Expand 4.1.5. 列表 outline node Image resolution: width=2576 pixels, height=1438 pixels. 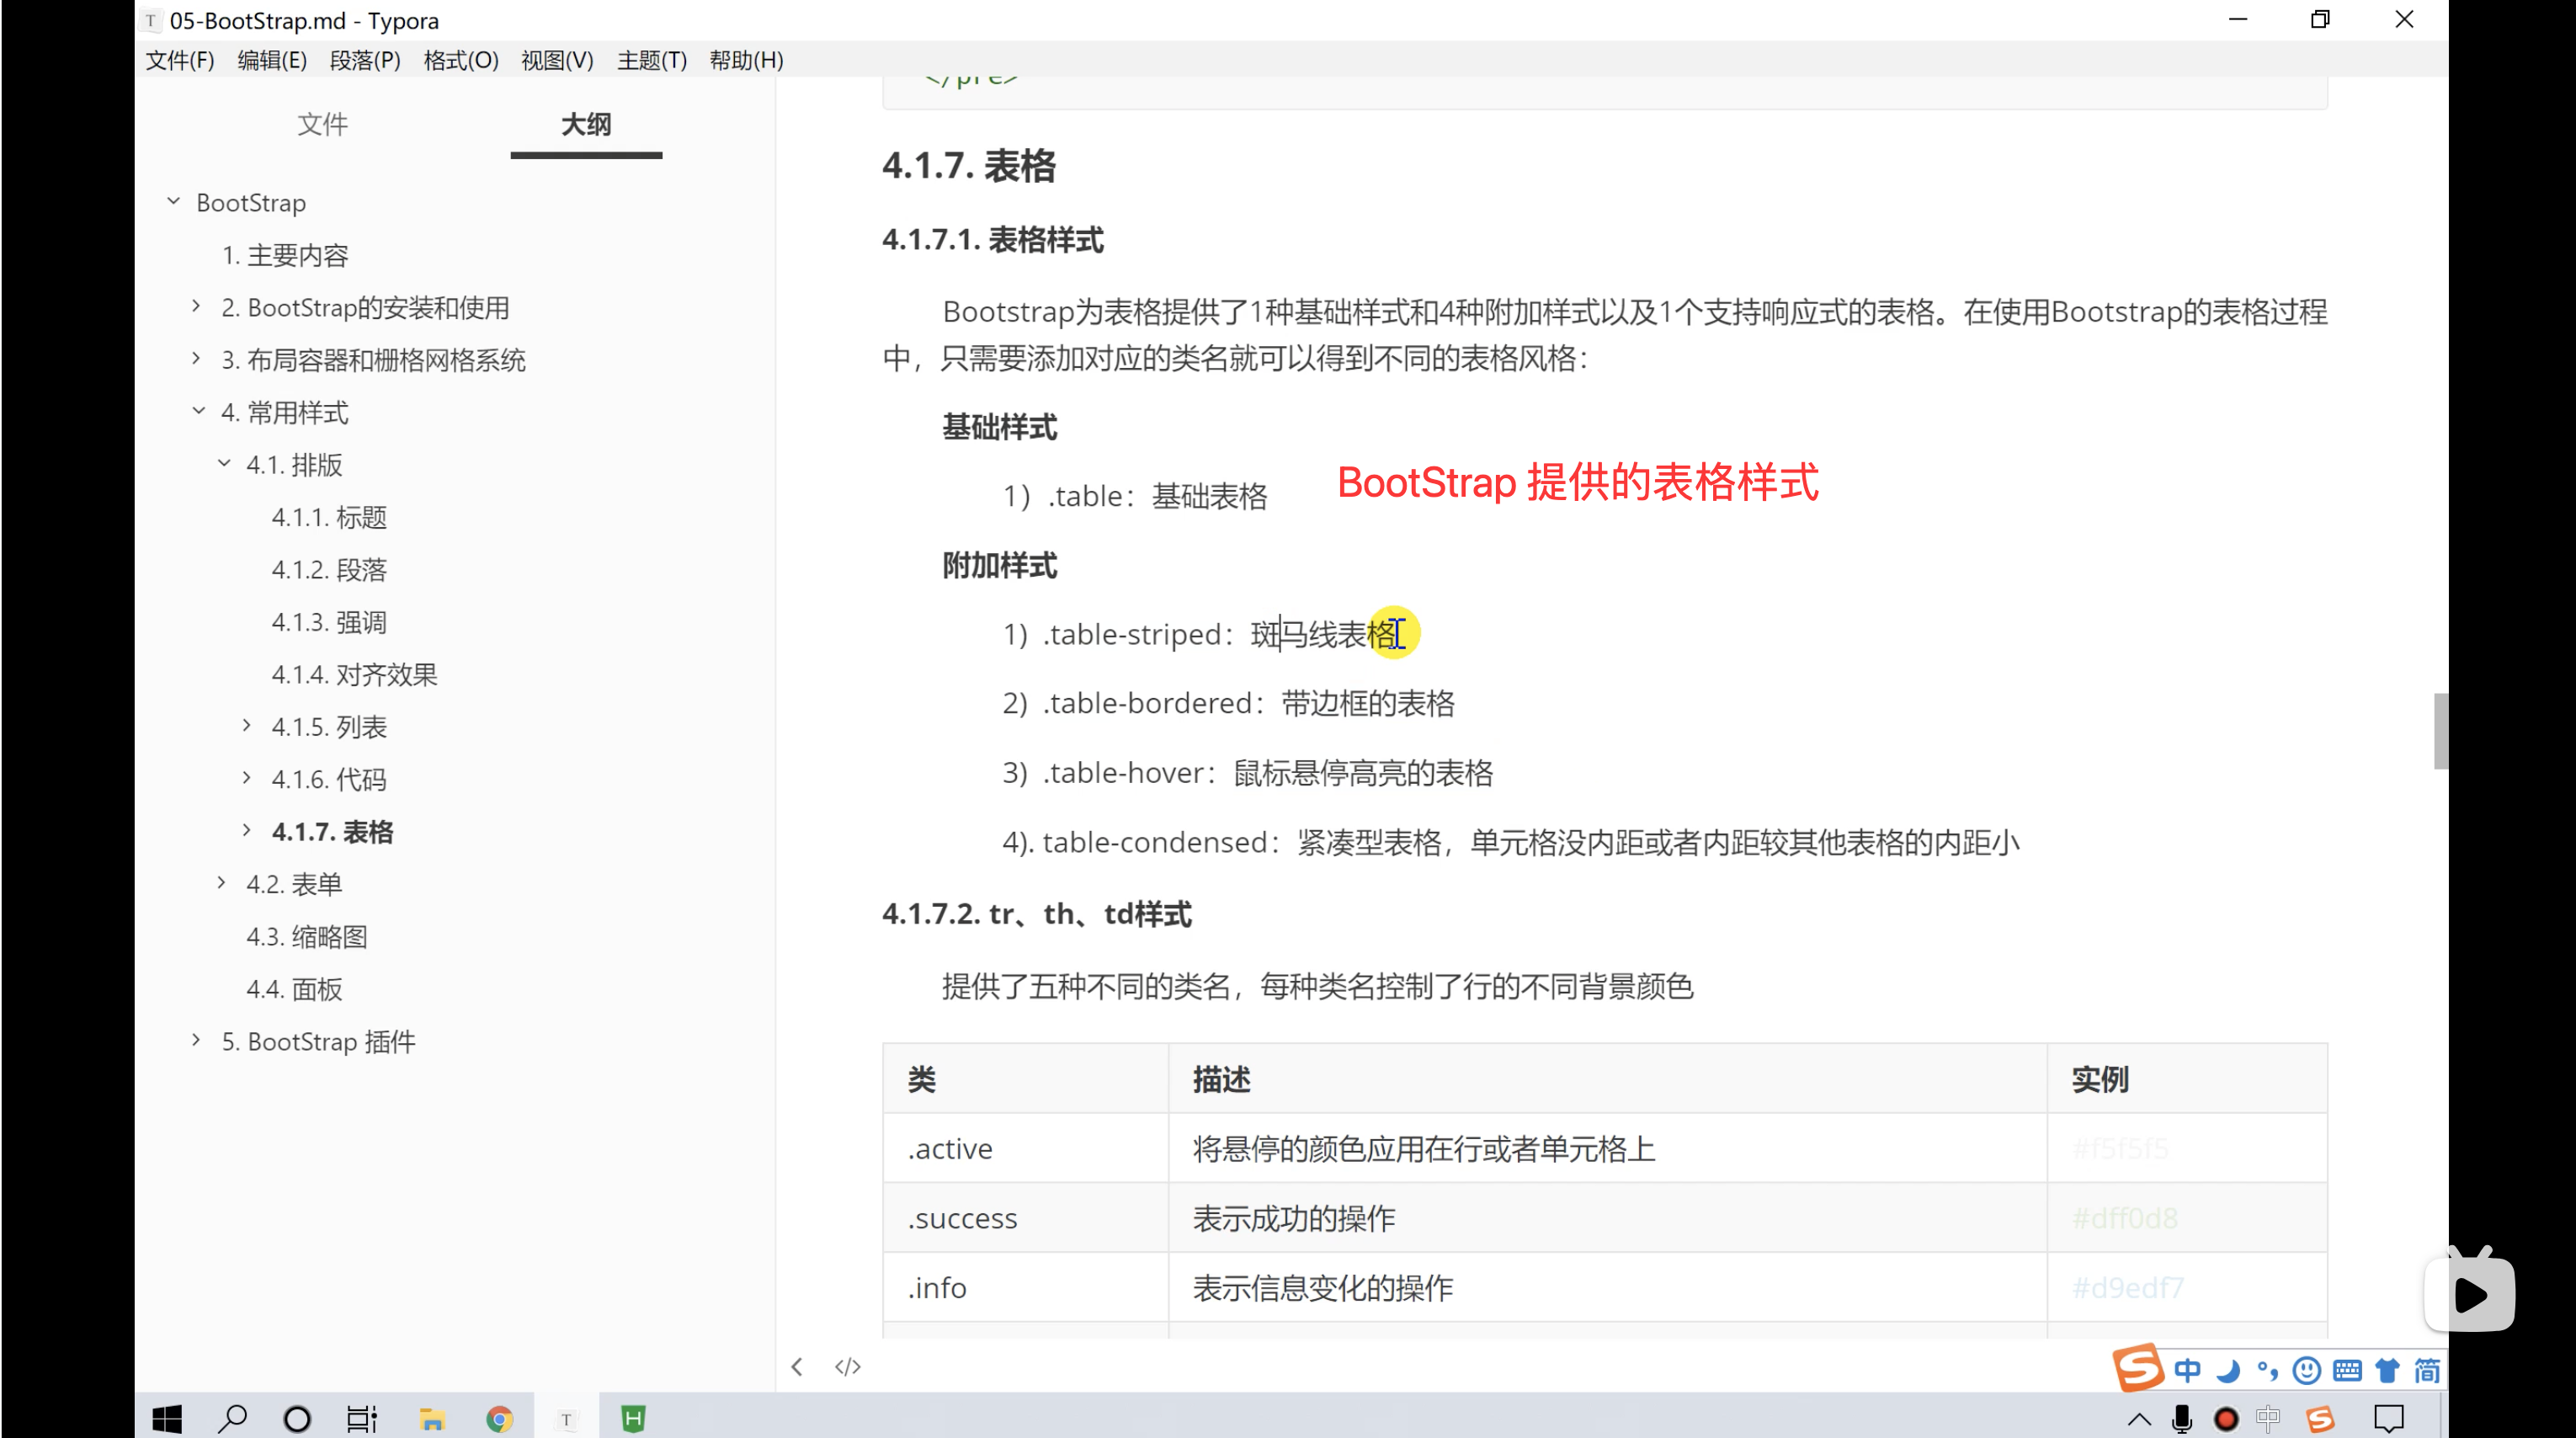pos(246,726)
